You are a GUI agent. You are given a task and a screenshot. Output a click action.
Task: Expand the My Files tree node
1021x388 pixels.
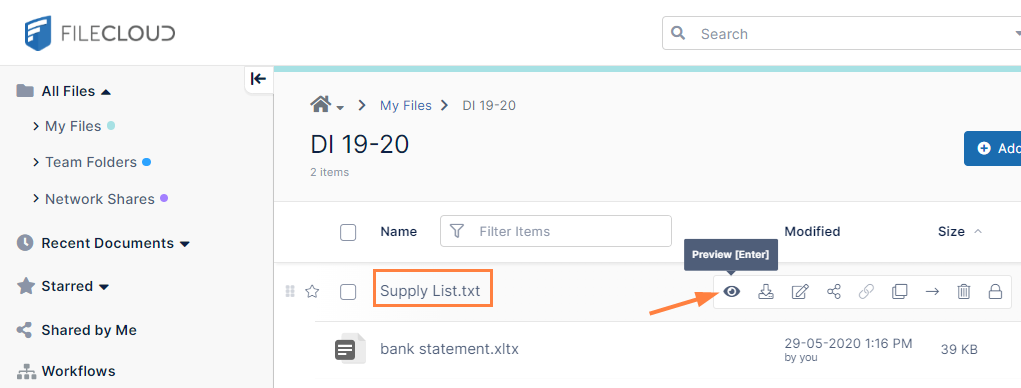pyautogui.click(x=36, y=126)
